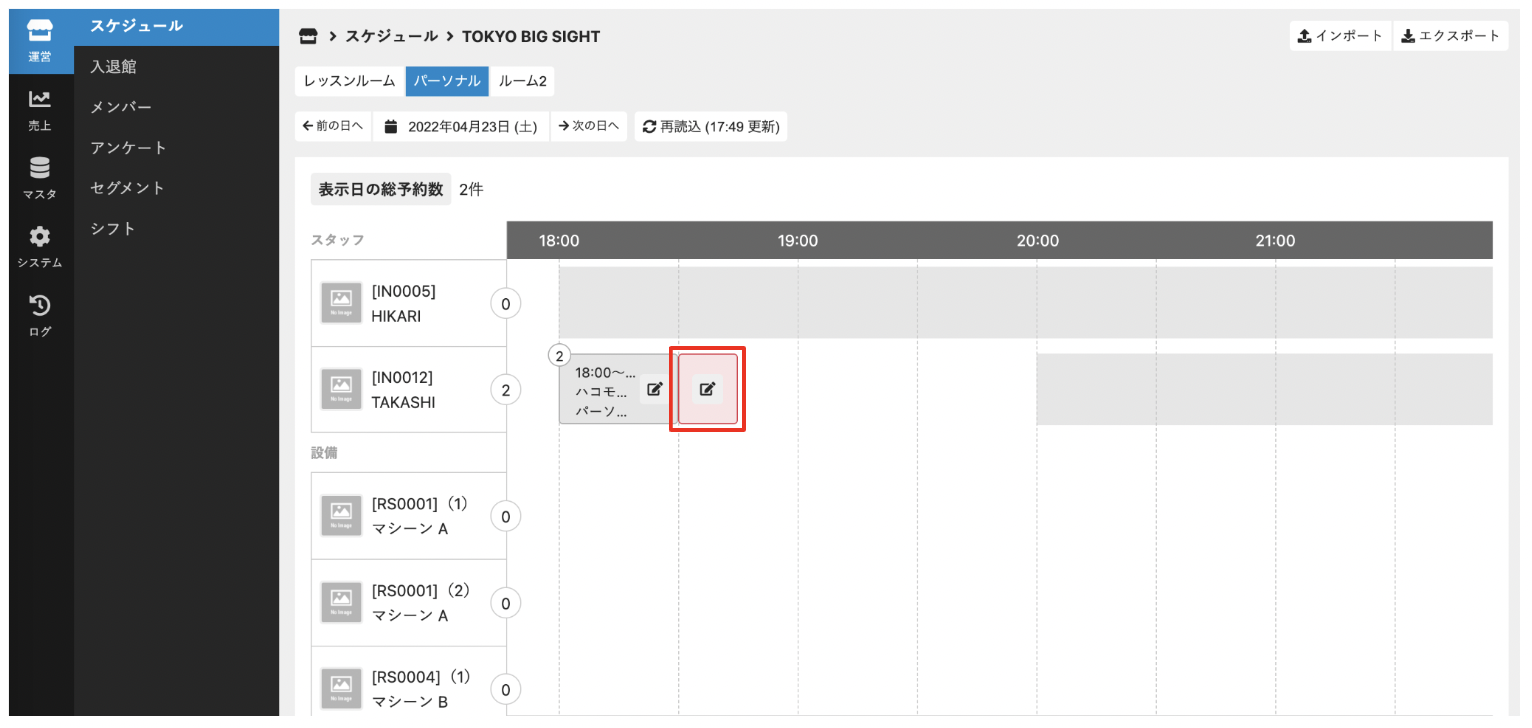Click the インポート button
This screenshot has width=1532, height=728.
click(1339, 36)
